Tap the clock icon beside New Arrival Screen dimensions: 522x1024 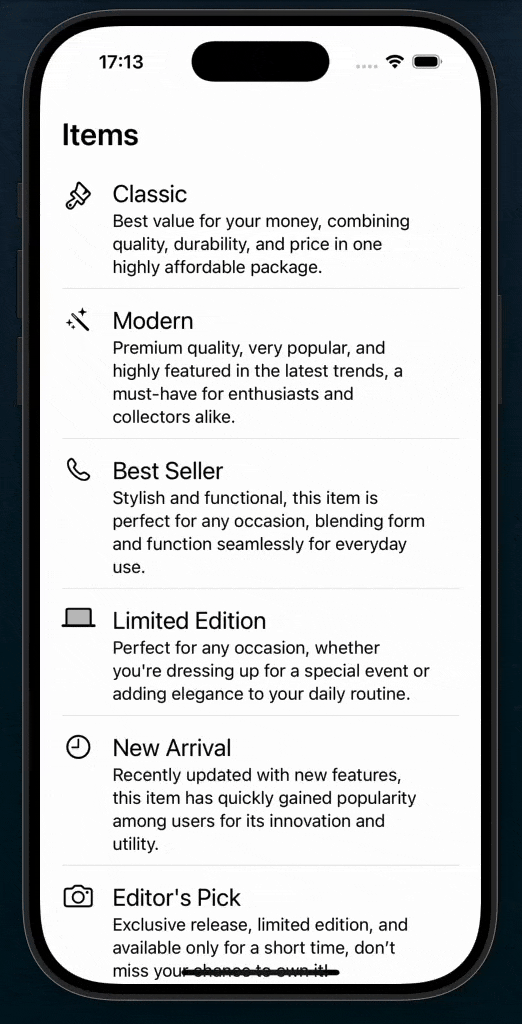pos(78,747)
